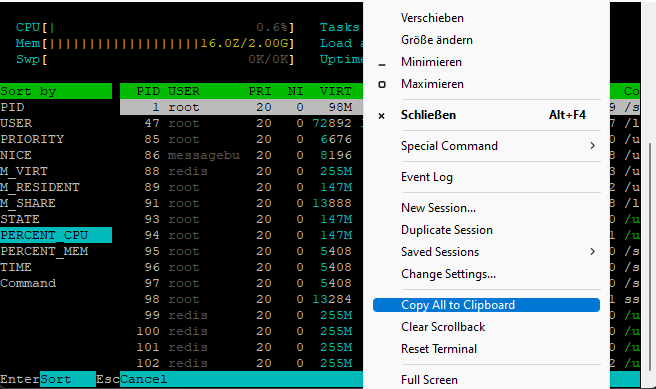Click the 13888 VIRT value for PID 91

(332, 203)
